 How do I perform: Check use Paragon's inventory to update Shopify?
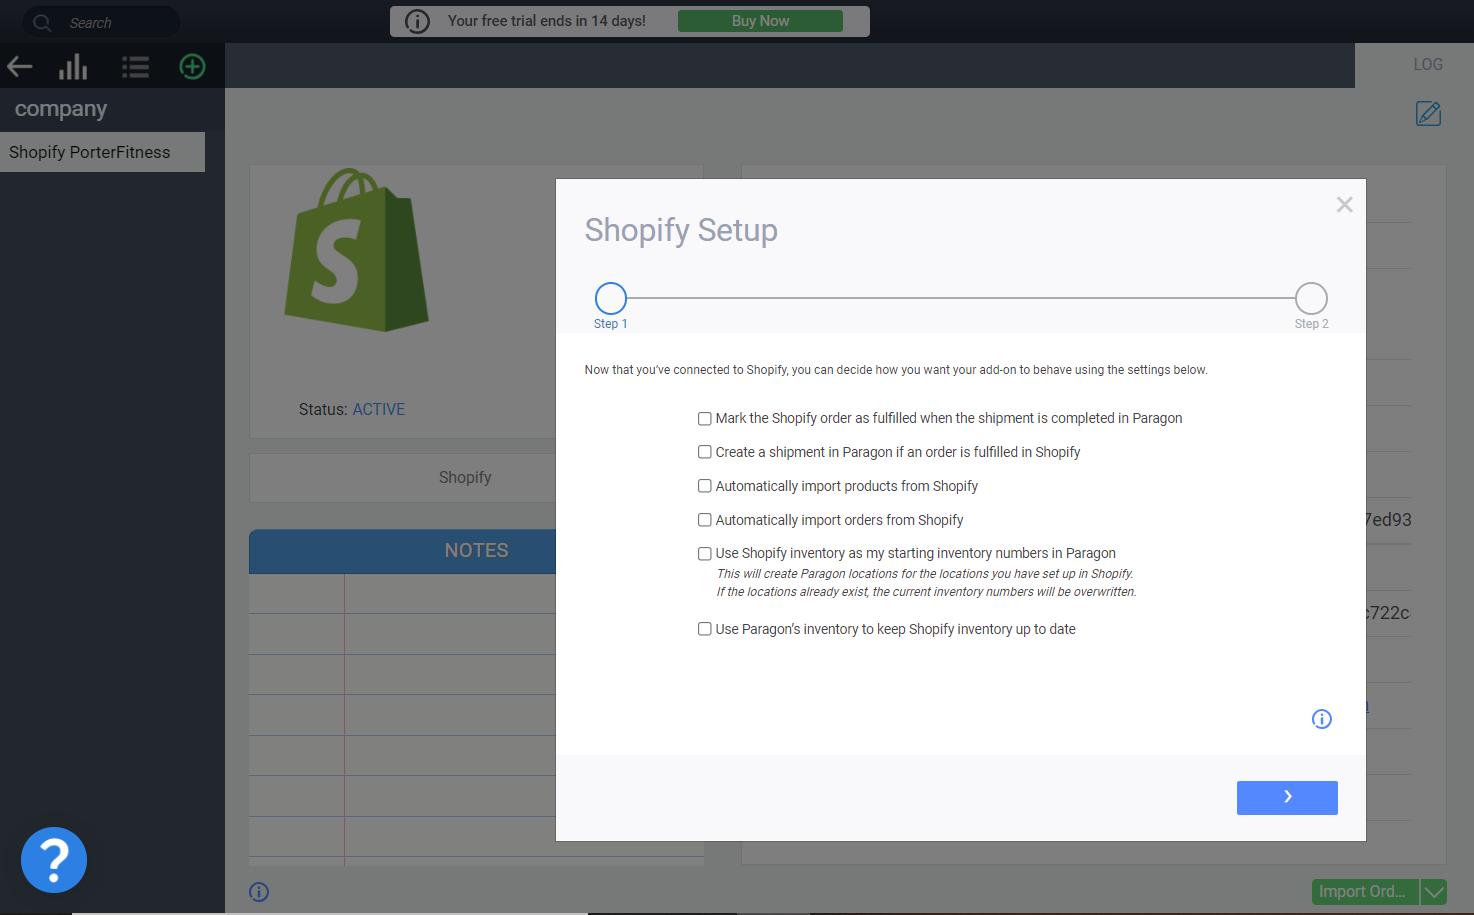[x=705, y=629]
